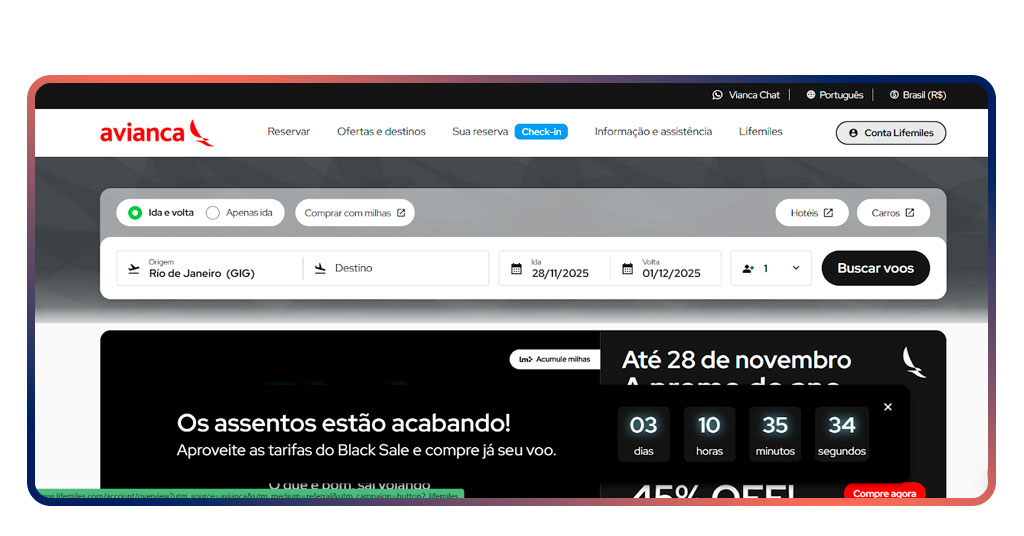Click the passenger icon beside number 1

point(748,268)
